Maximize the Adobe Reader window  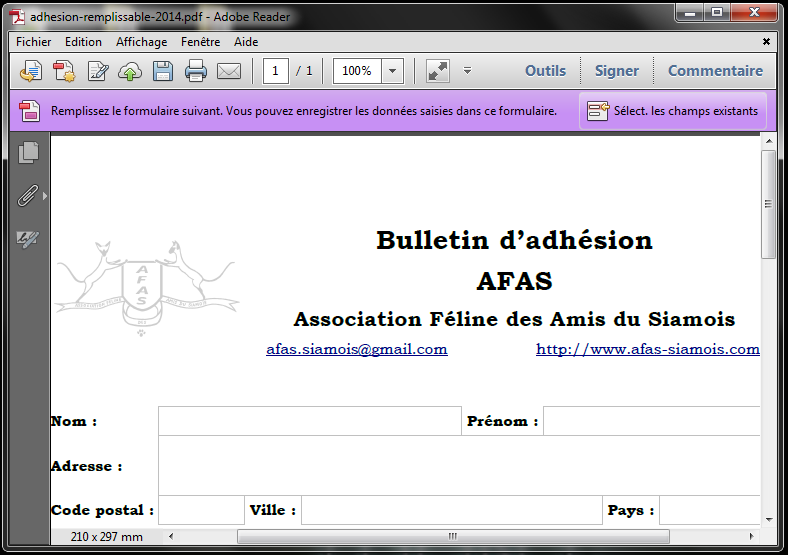point(717,13)
